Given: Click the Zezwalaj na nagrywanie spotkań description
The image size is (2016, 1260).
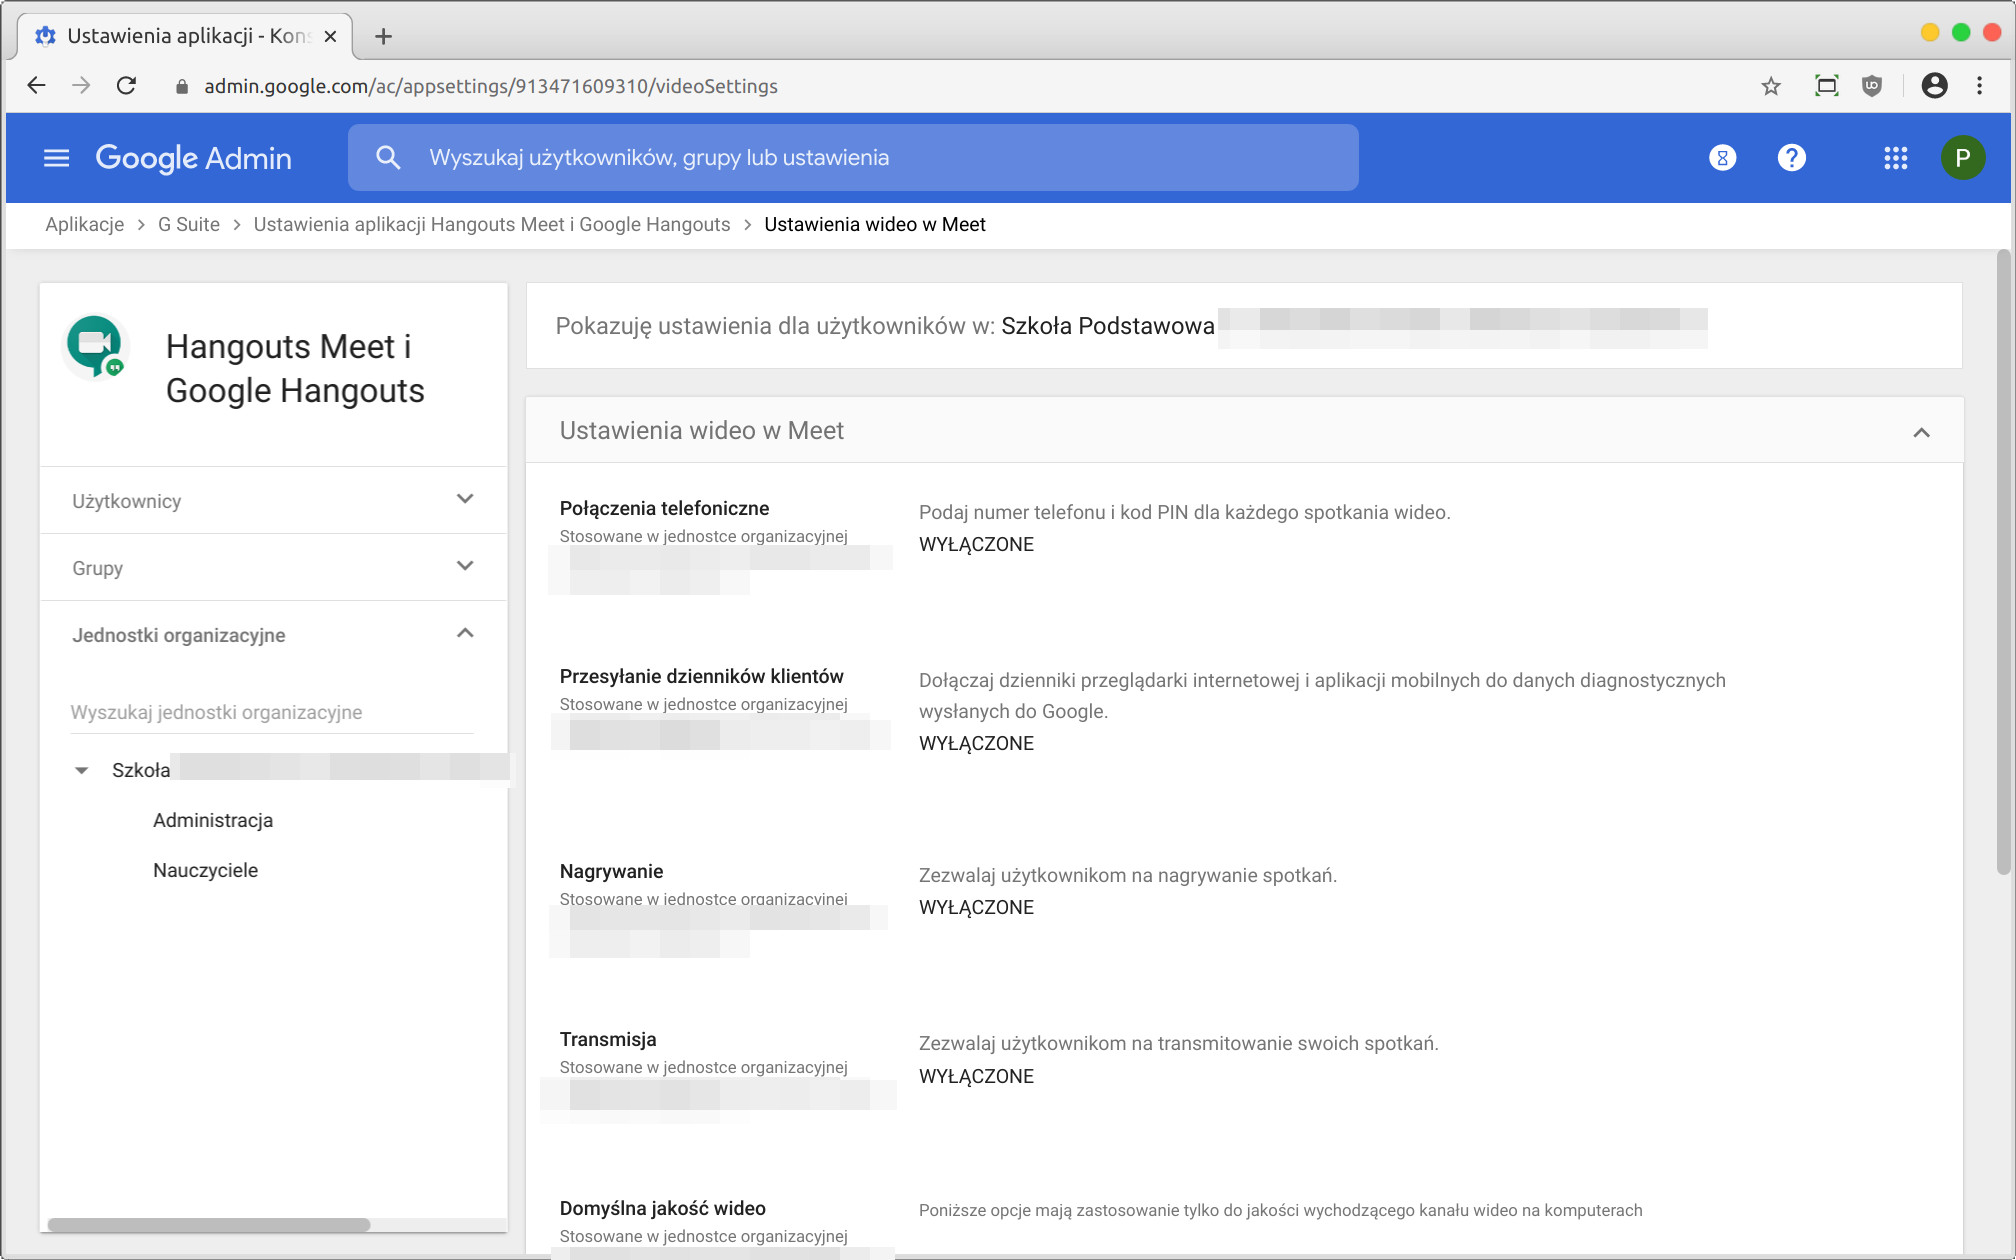Looking at the screenshot, I should click(x=1128, y=875).
